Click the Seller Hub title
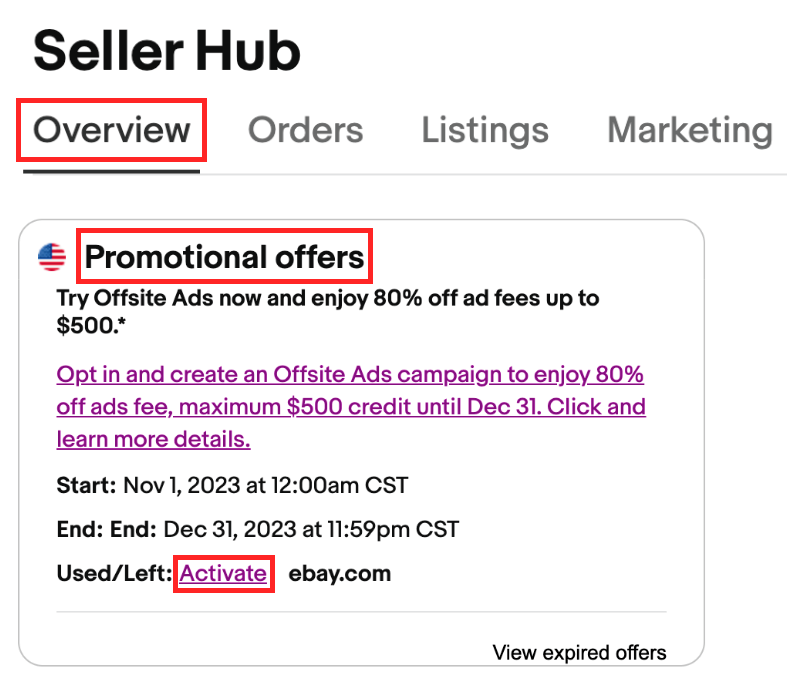Screen dimensions: 787x689 coord(167,51)
